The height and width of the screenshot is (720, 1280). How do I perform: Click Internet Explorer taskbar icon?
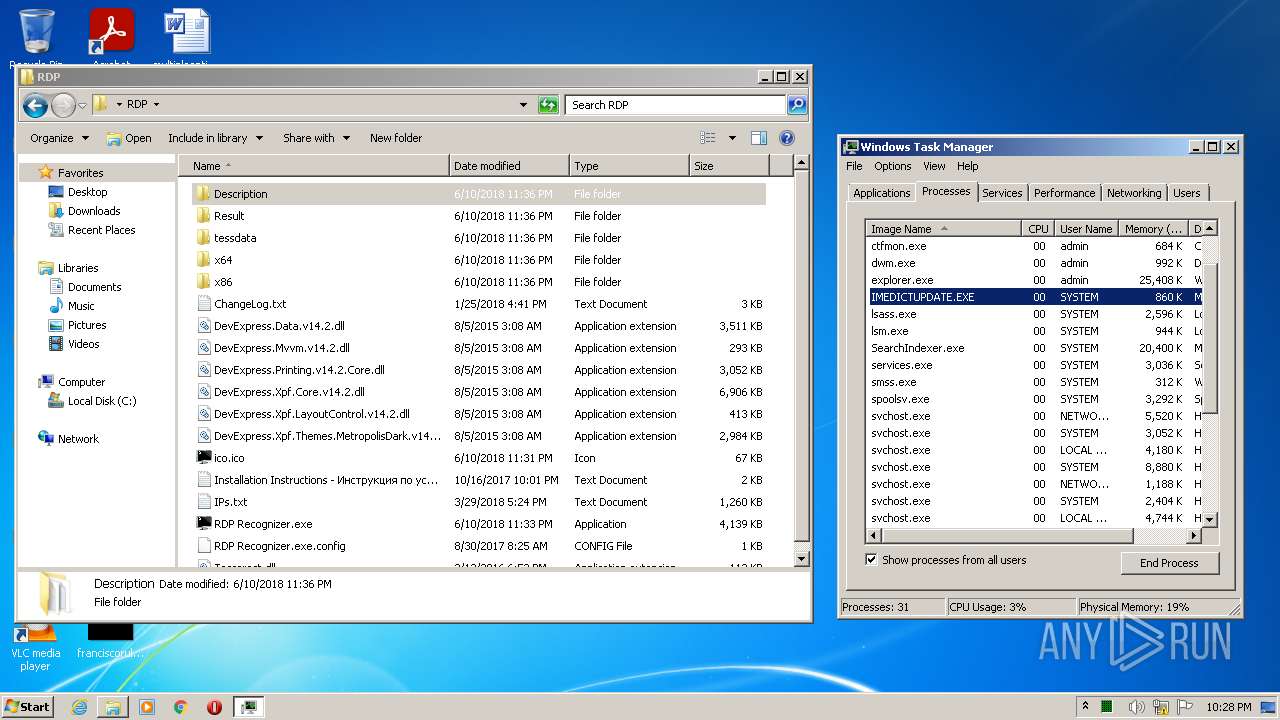(79, 707)
